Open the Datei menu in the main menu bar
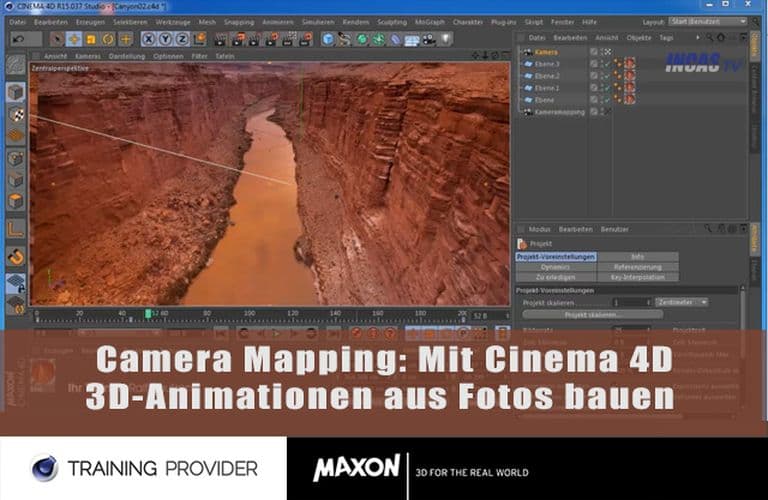 click(18, 22)
